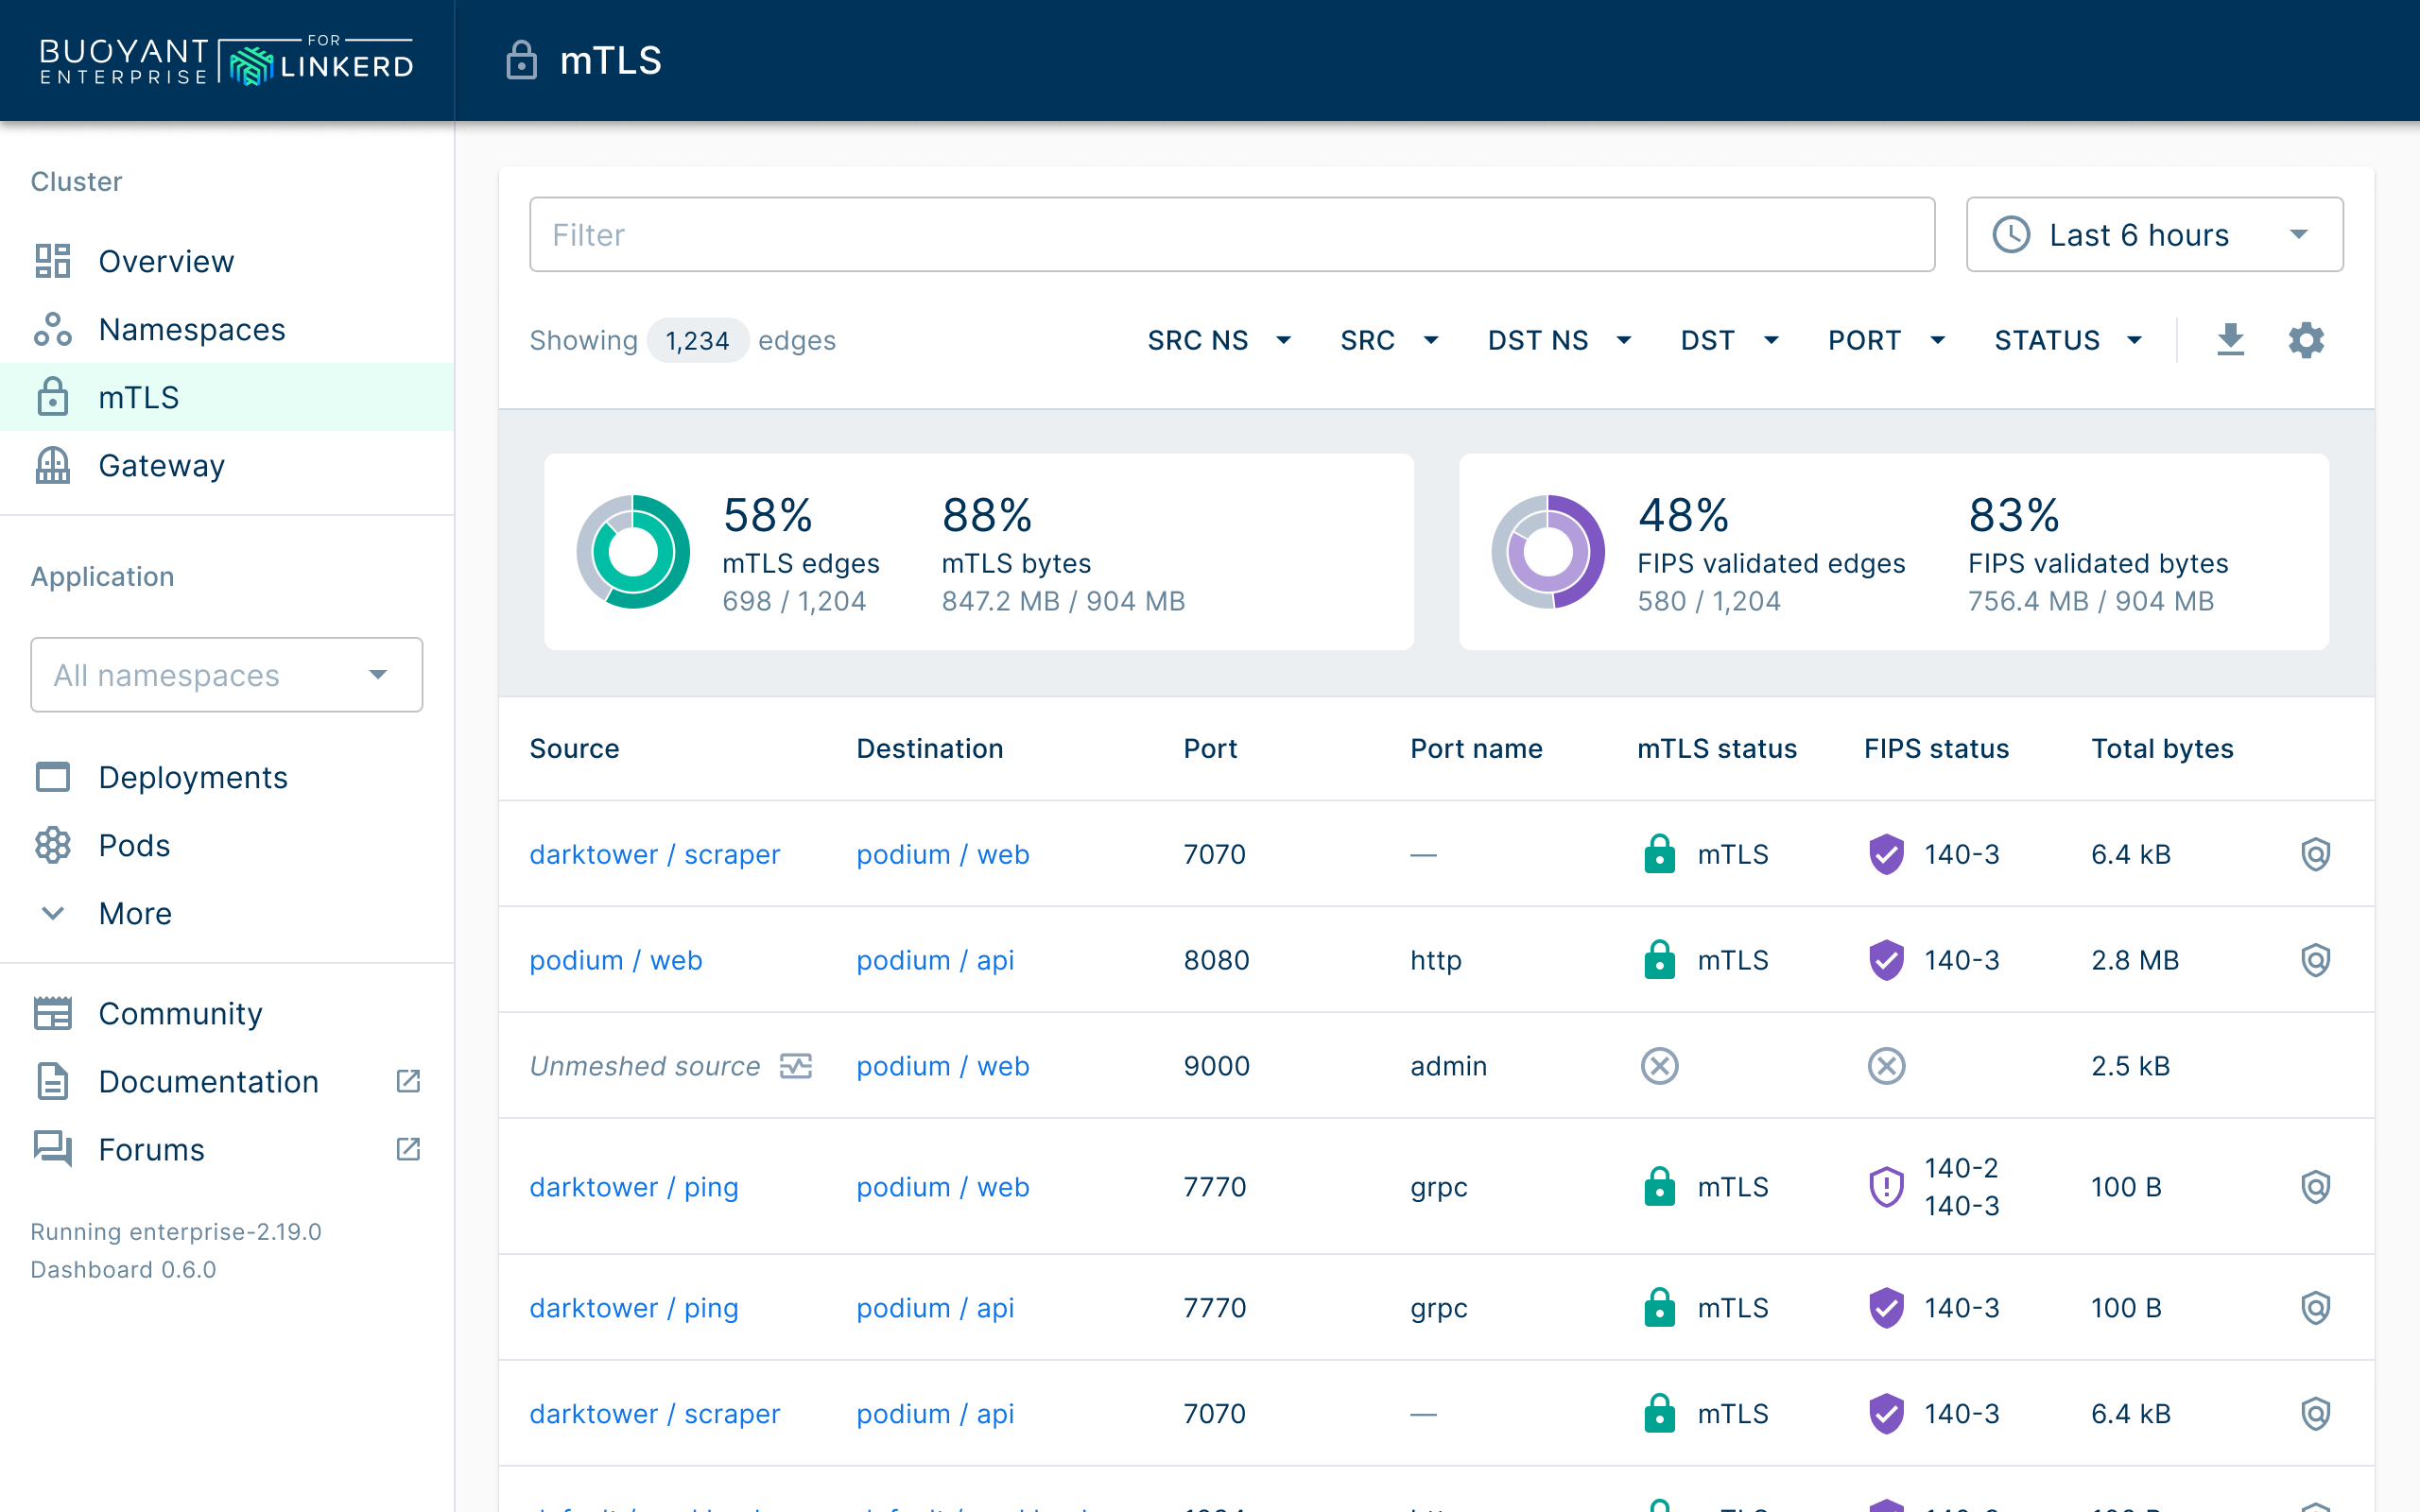The image size is (2420, 1512).
Task: Click FIPS warning shield on darktower/ping row
Action: [x=1886, y=1187]
